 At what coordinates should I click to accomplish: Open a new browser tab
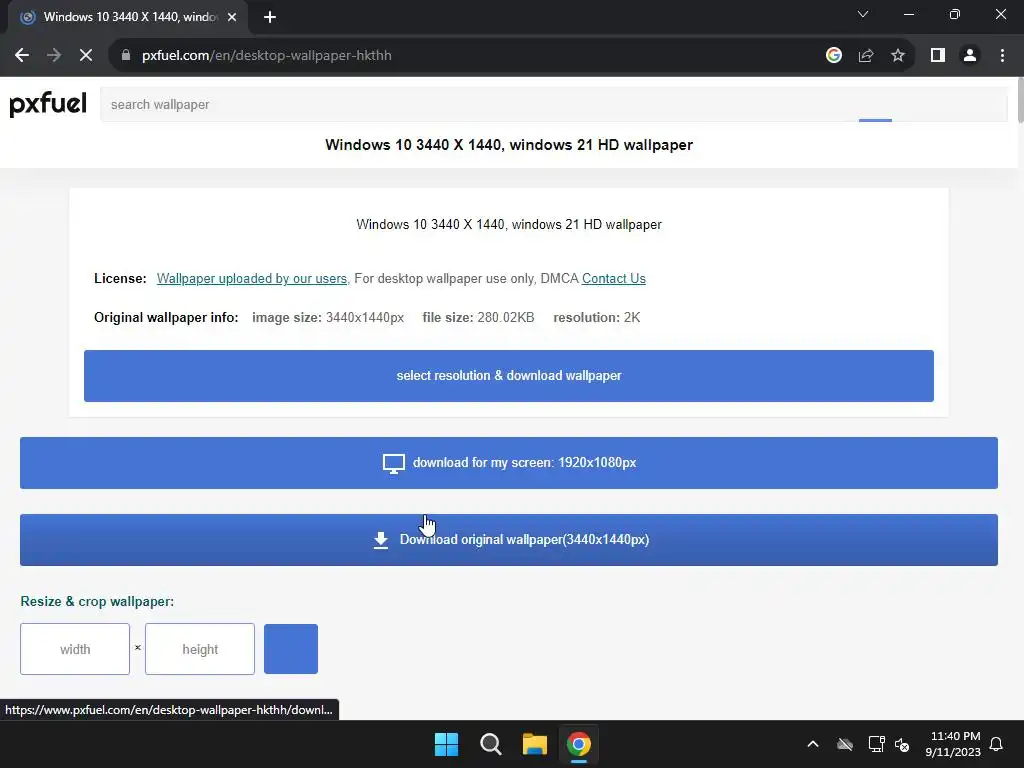270,17
